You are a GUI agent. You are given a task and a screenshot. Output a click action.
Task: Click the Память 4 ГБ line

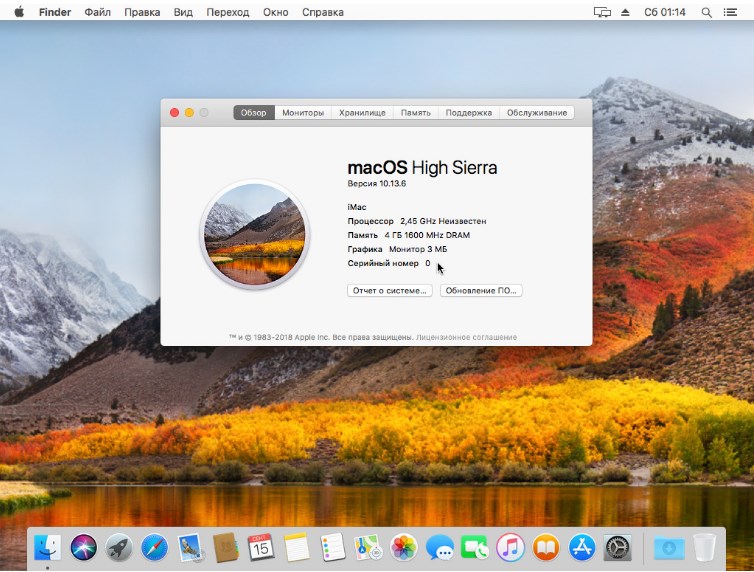[409, 235]
